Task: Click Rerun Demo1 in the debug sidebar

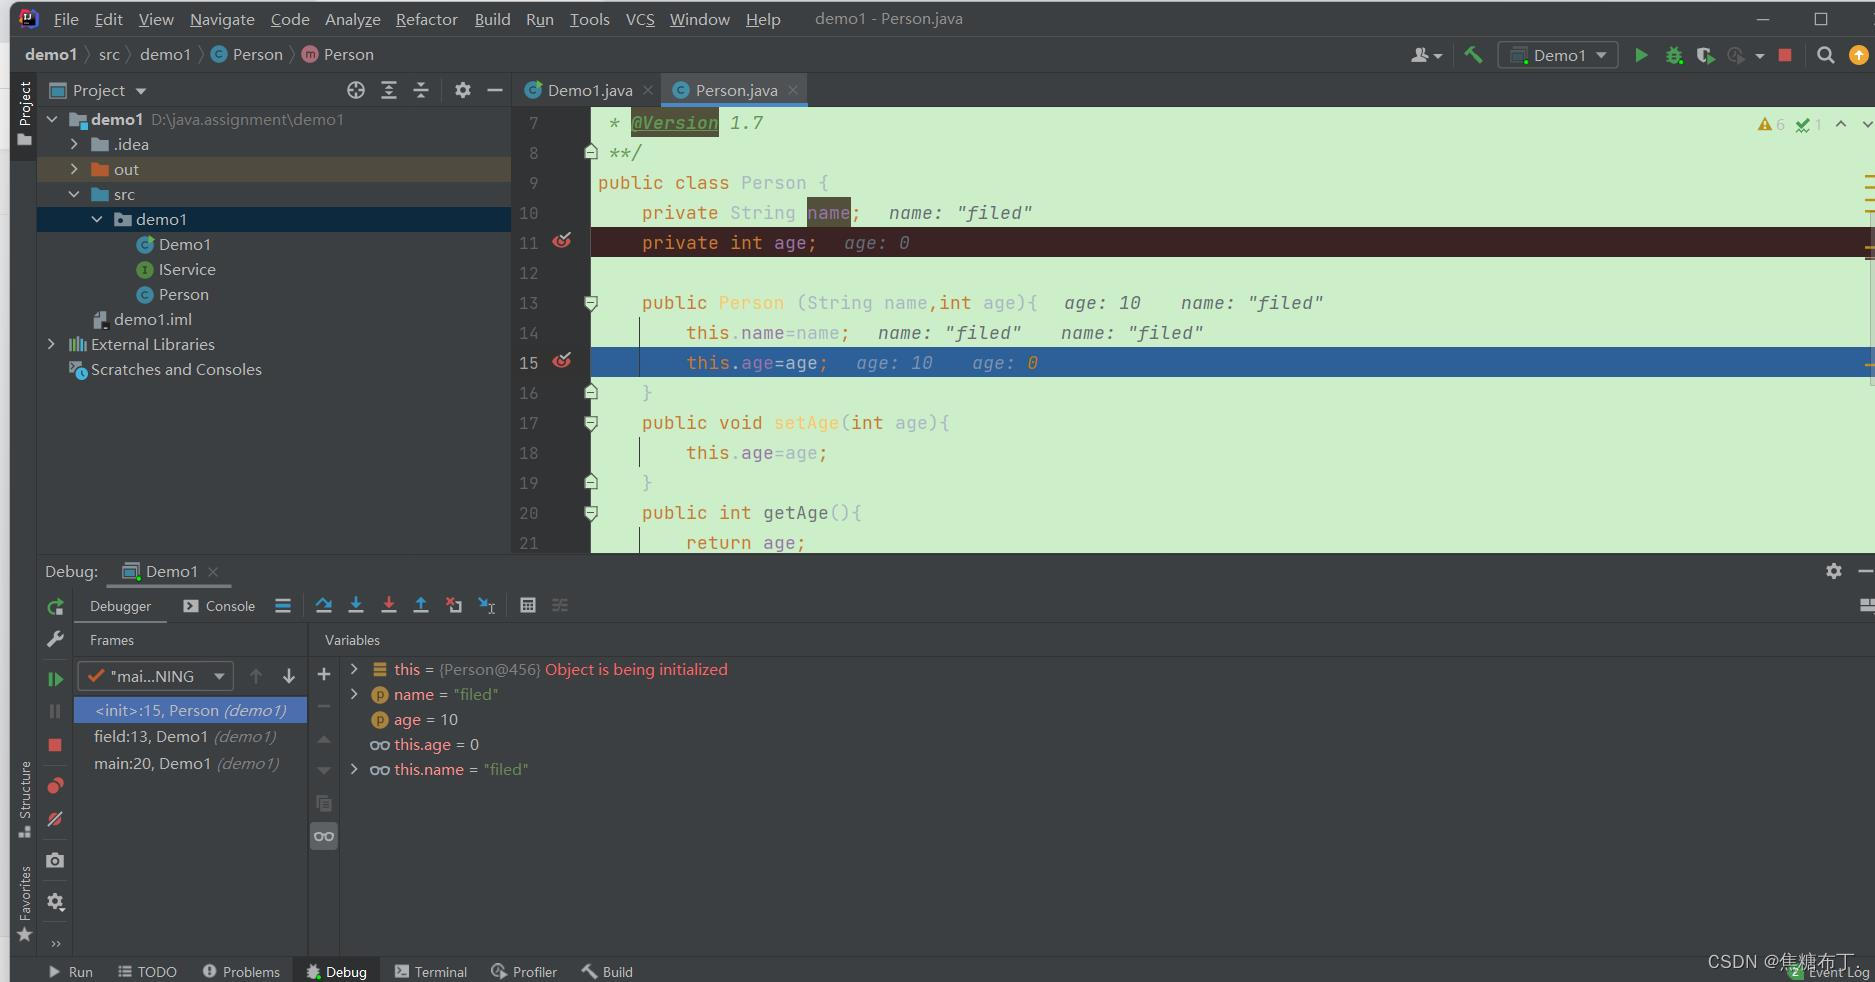Action: (55, 606)
